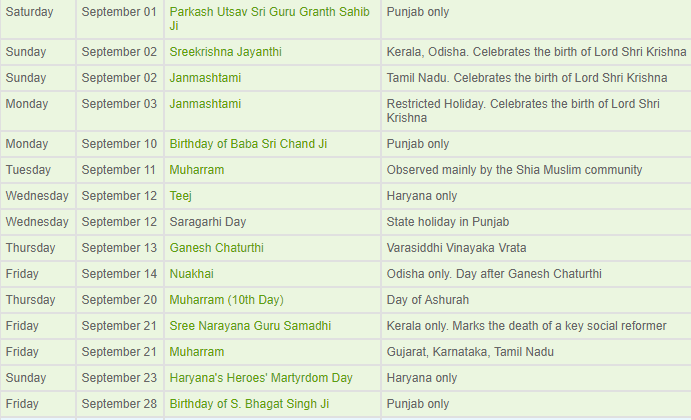Select the Saturday cell beside September 01
The width and height of the screenshot is (691, 420).
pyautogui.click(x=38, y=19)
